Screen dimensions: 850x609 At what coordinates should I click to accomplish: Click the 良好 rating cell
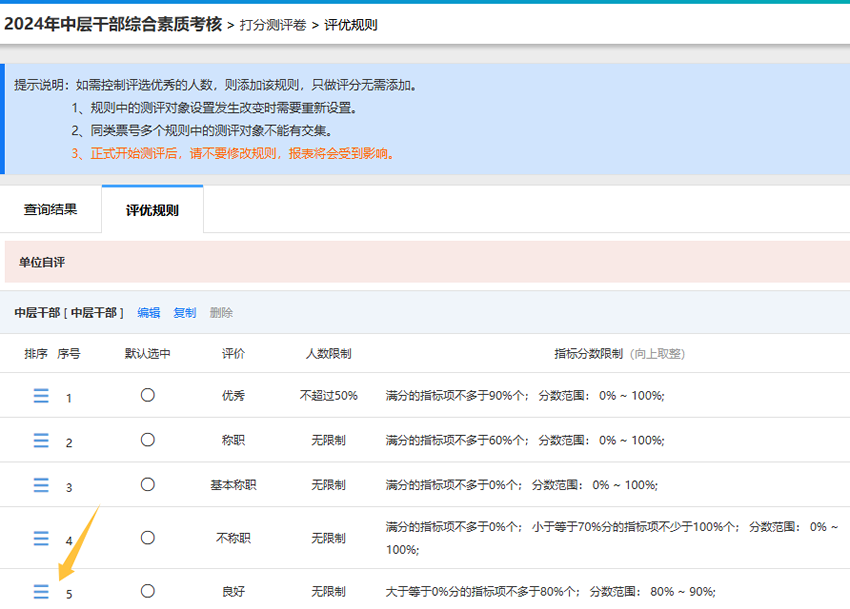pyautogui.click(x=234, y=592)
